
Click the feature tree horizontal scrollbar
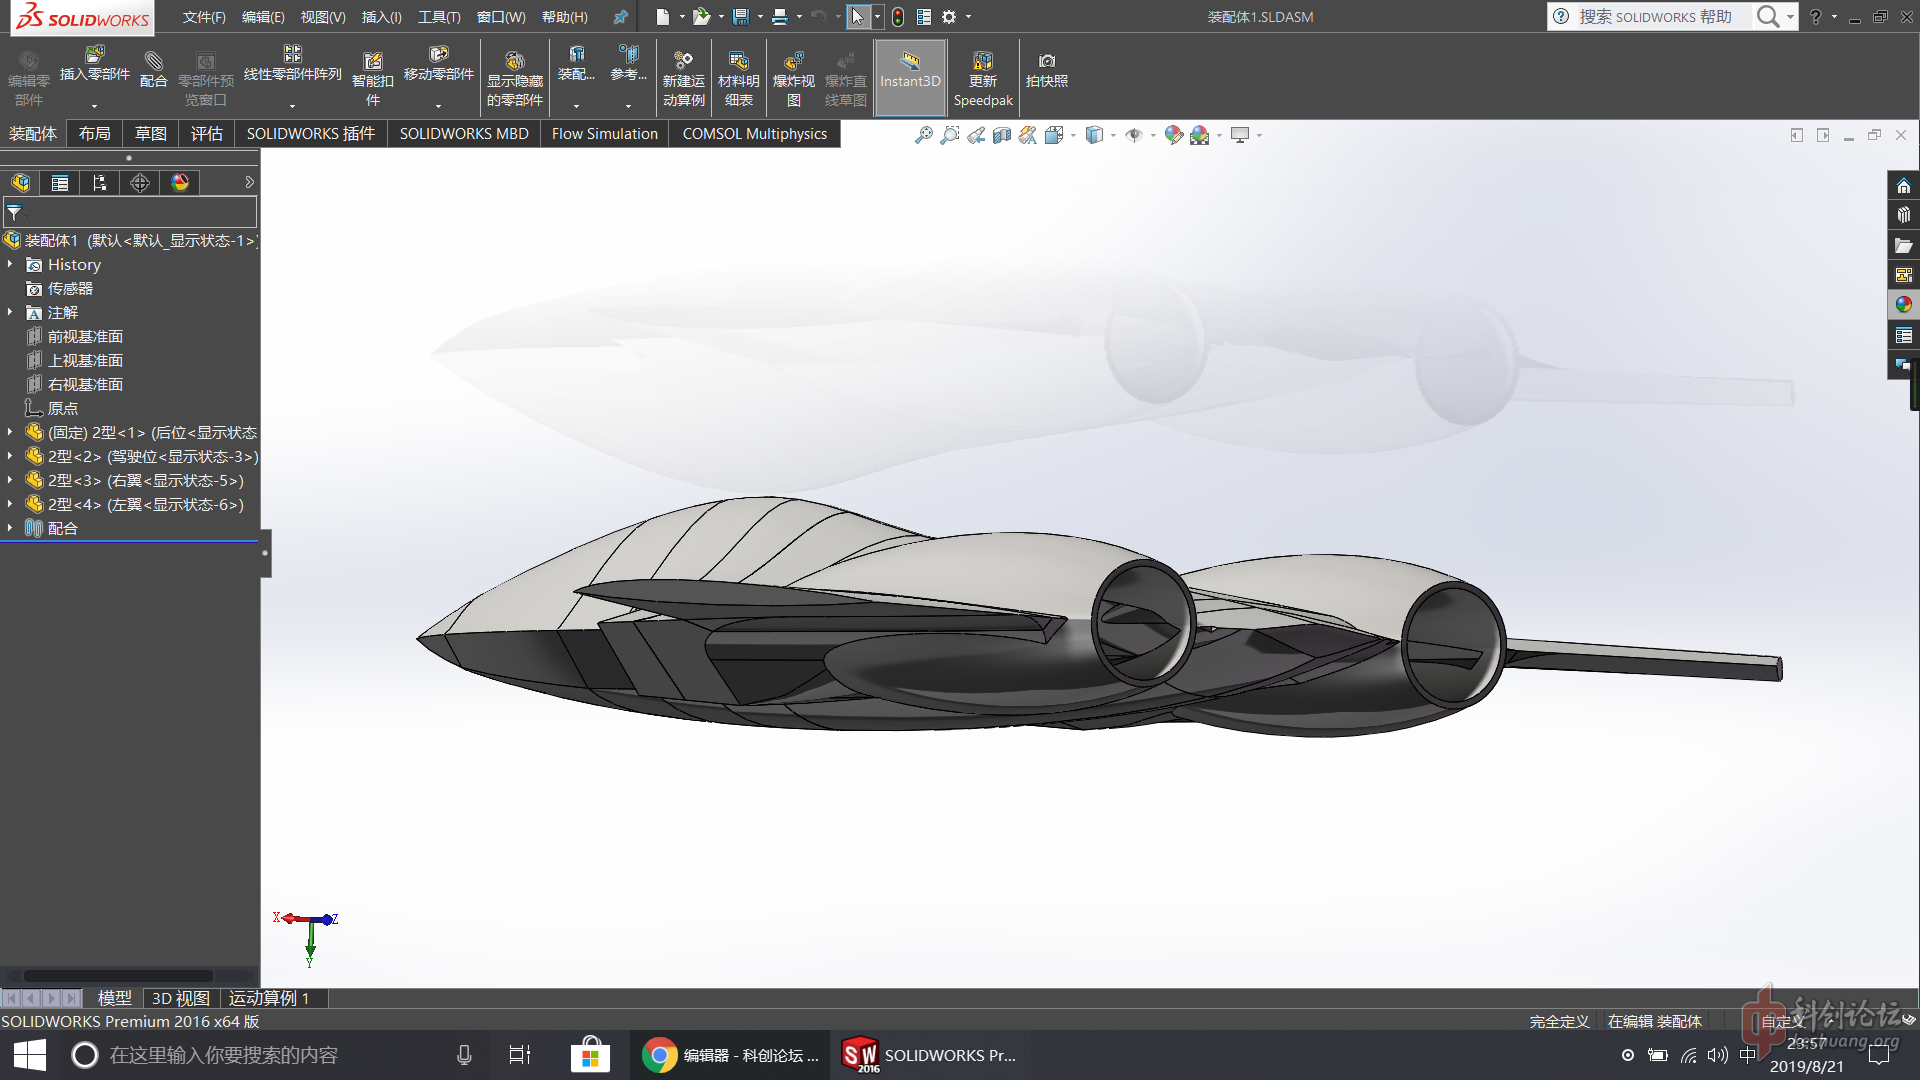[x=118, y=975]
